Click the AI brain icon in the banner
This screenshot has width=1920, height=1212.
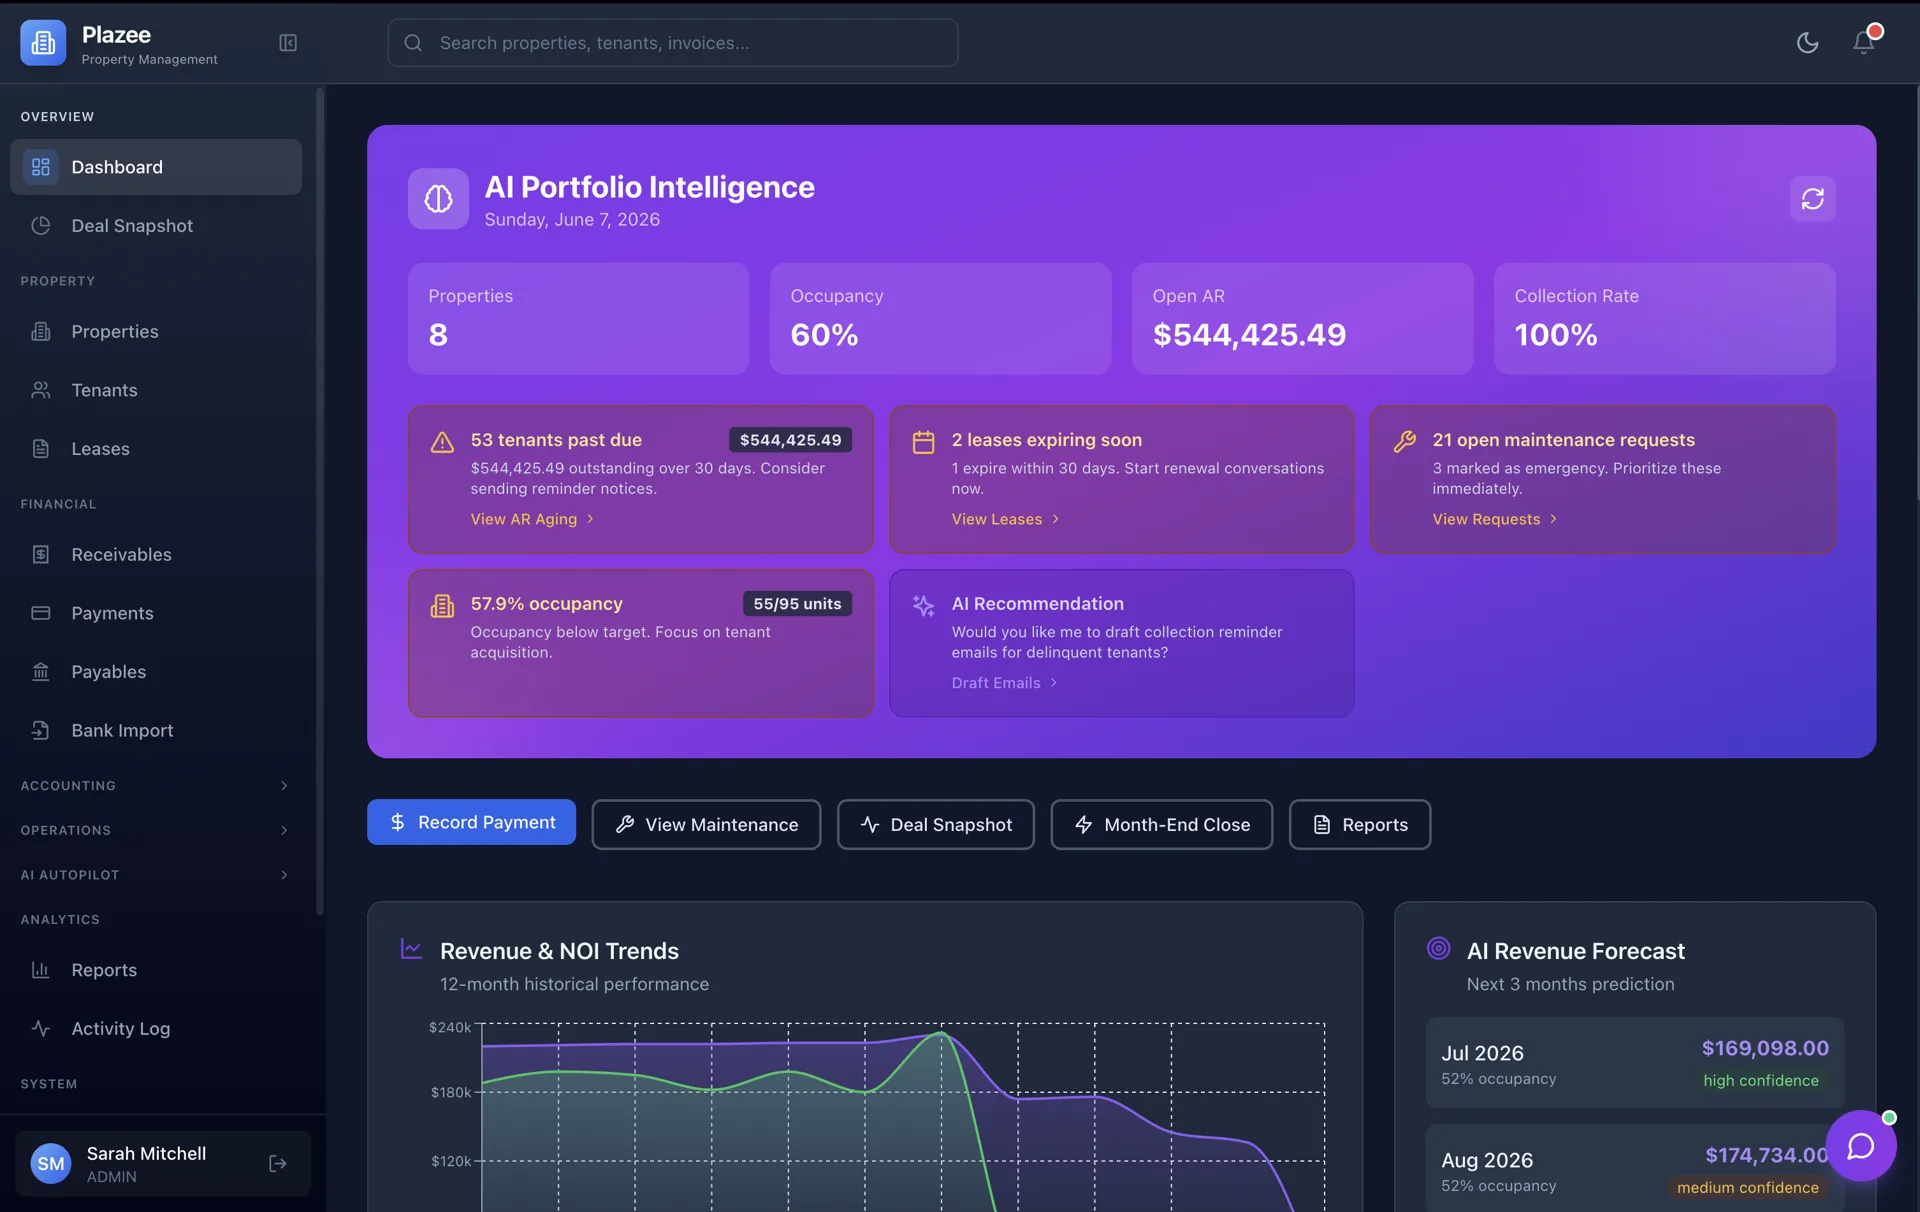[438, 199]
